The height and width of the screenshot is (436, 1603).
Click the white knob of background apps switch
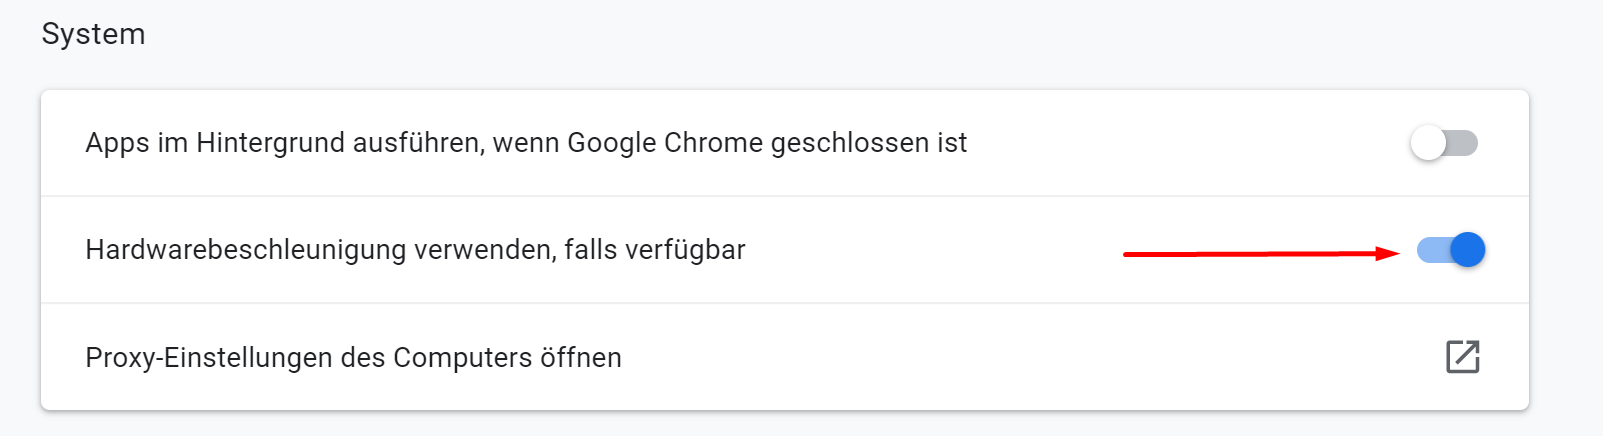pos(1428,143)
